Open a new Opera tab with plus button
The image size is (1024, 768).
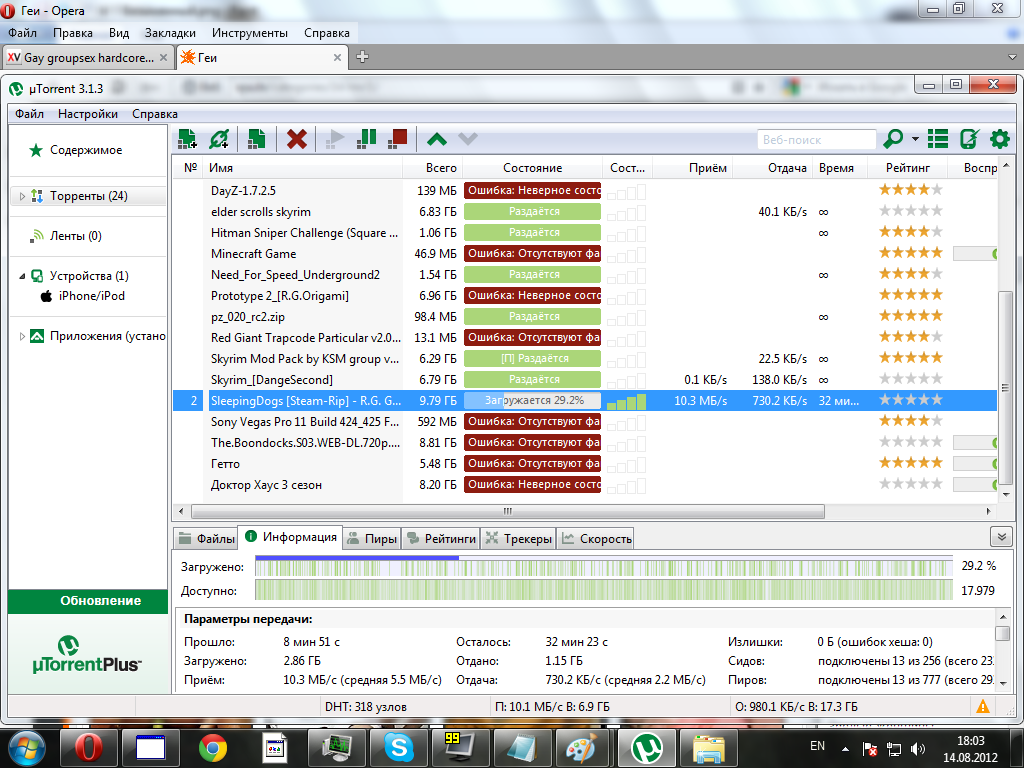362,57
